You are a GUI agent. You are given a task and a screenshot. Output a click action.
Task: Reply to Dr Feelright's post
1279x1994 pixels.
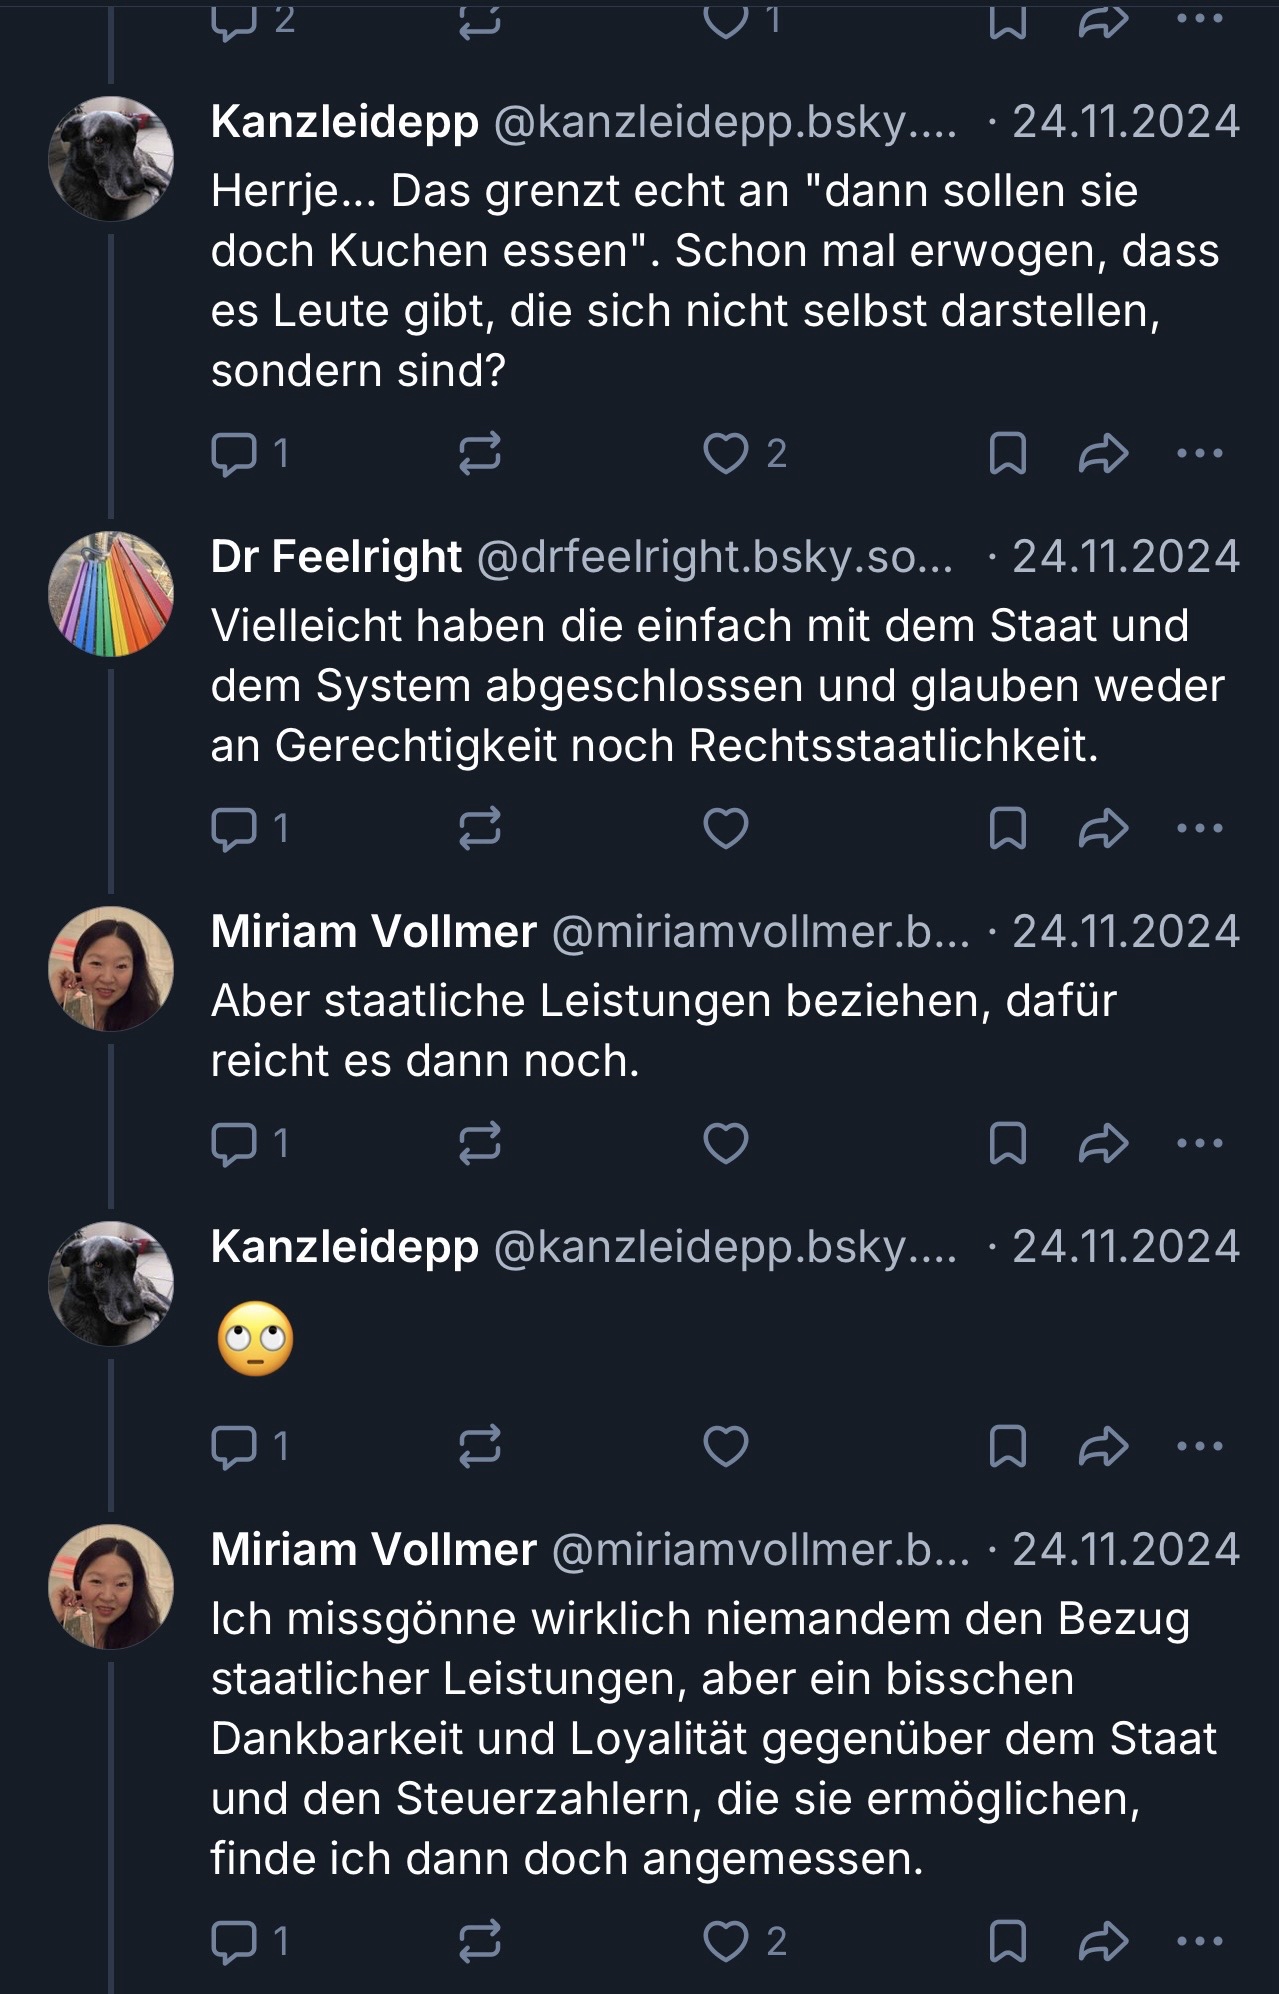(x=235, y=829)
